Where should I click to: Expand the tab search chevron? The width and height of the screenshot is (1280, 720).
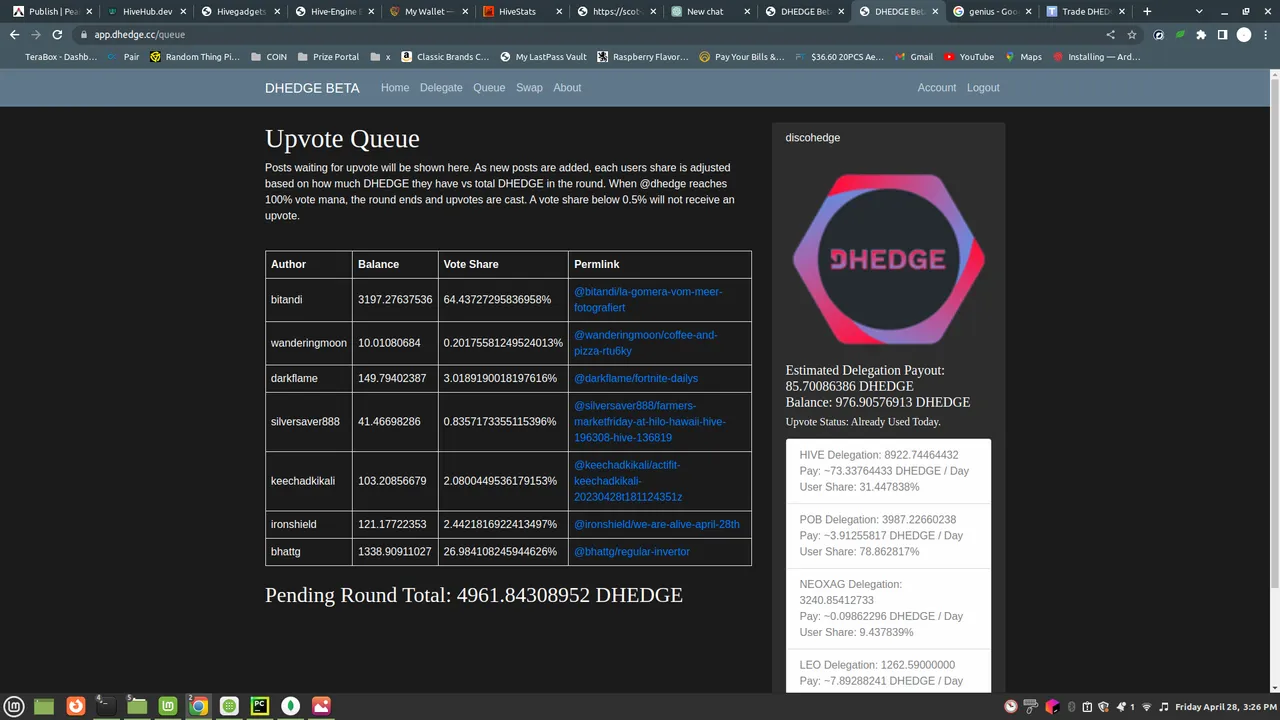pyautogui.click(x=1200, y=11)
